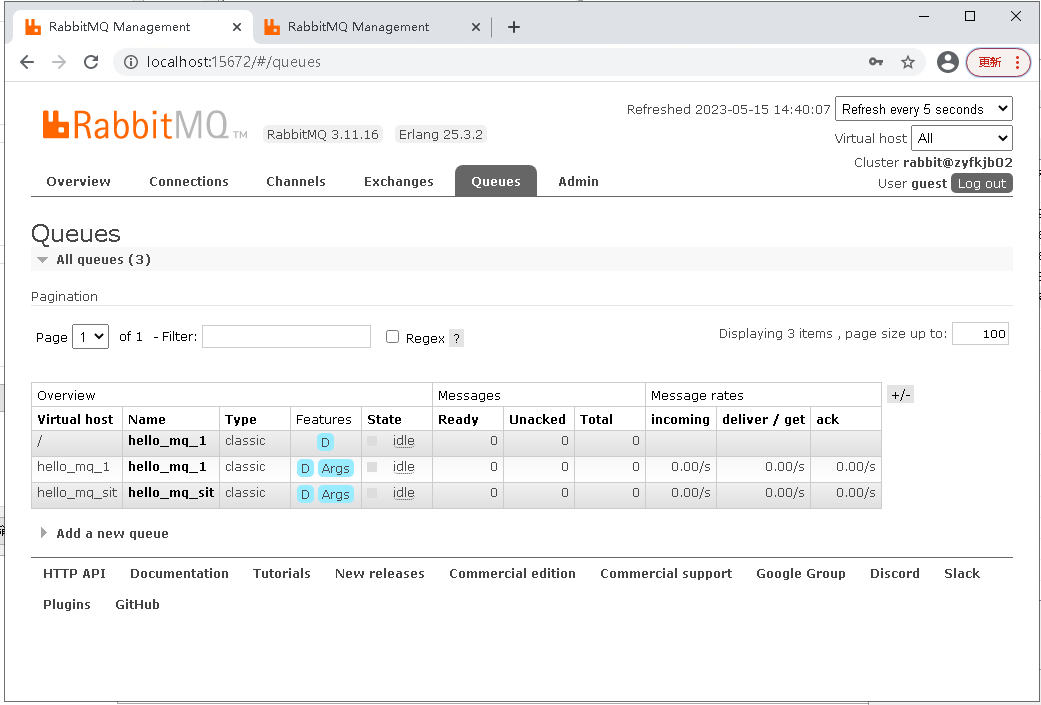Image resolution: width=1041 pixels, height=705 pixels.
Task: Open the Virtual host dropdown
Action: [961, 138]
